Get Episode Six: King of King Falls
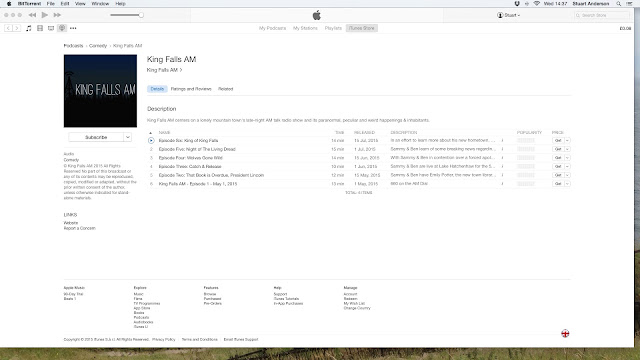The image size is (640, 360). click(x=558, y=140)
